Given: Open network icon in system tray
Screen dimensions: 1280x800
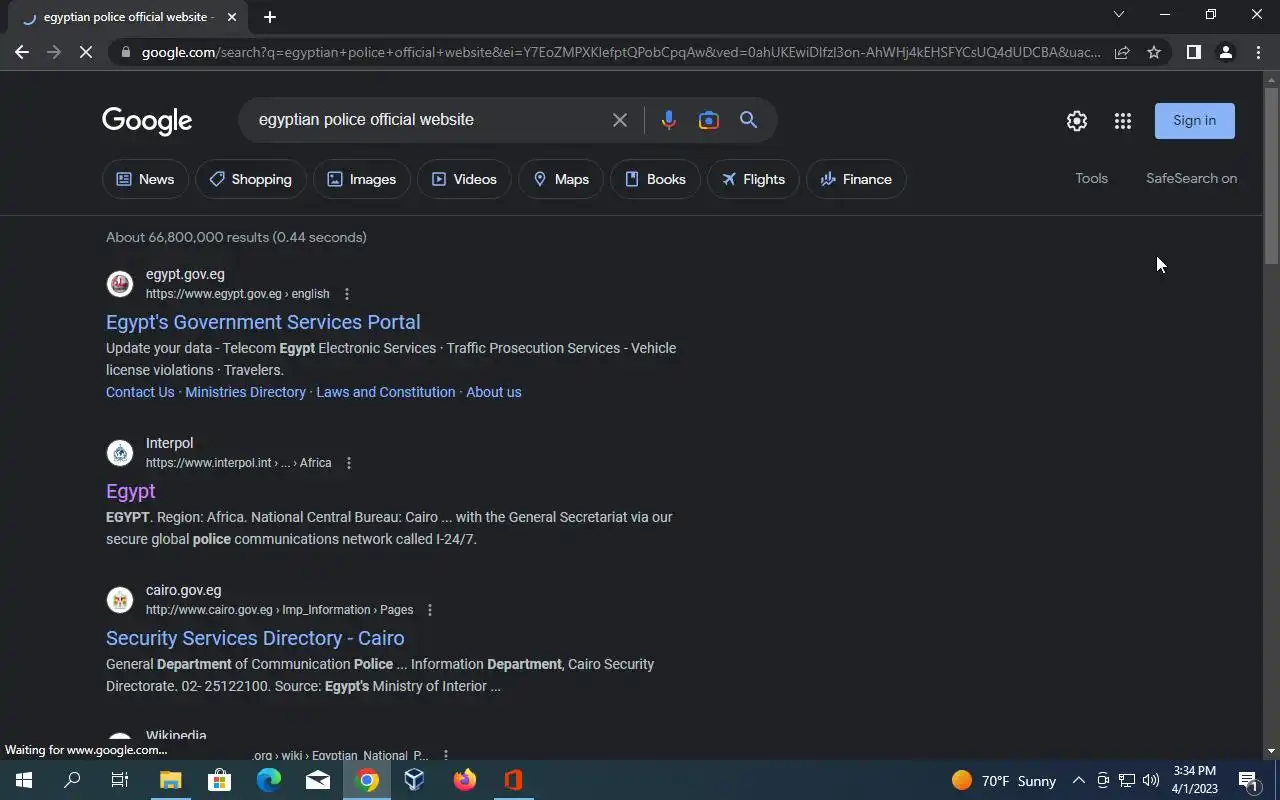Looking at the screenshot, I should (1127, 781).
